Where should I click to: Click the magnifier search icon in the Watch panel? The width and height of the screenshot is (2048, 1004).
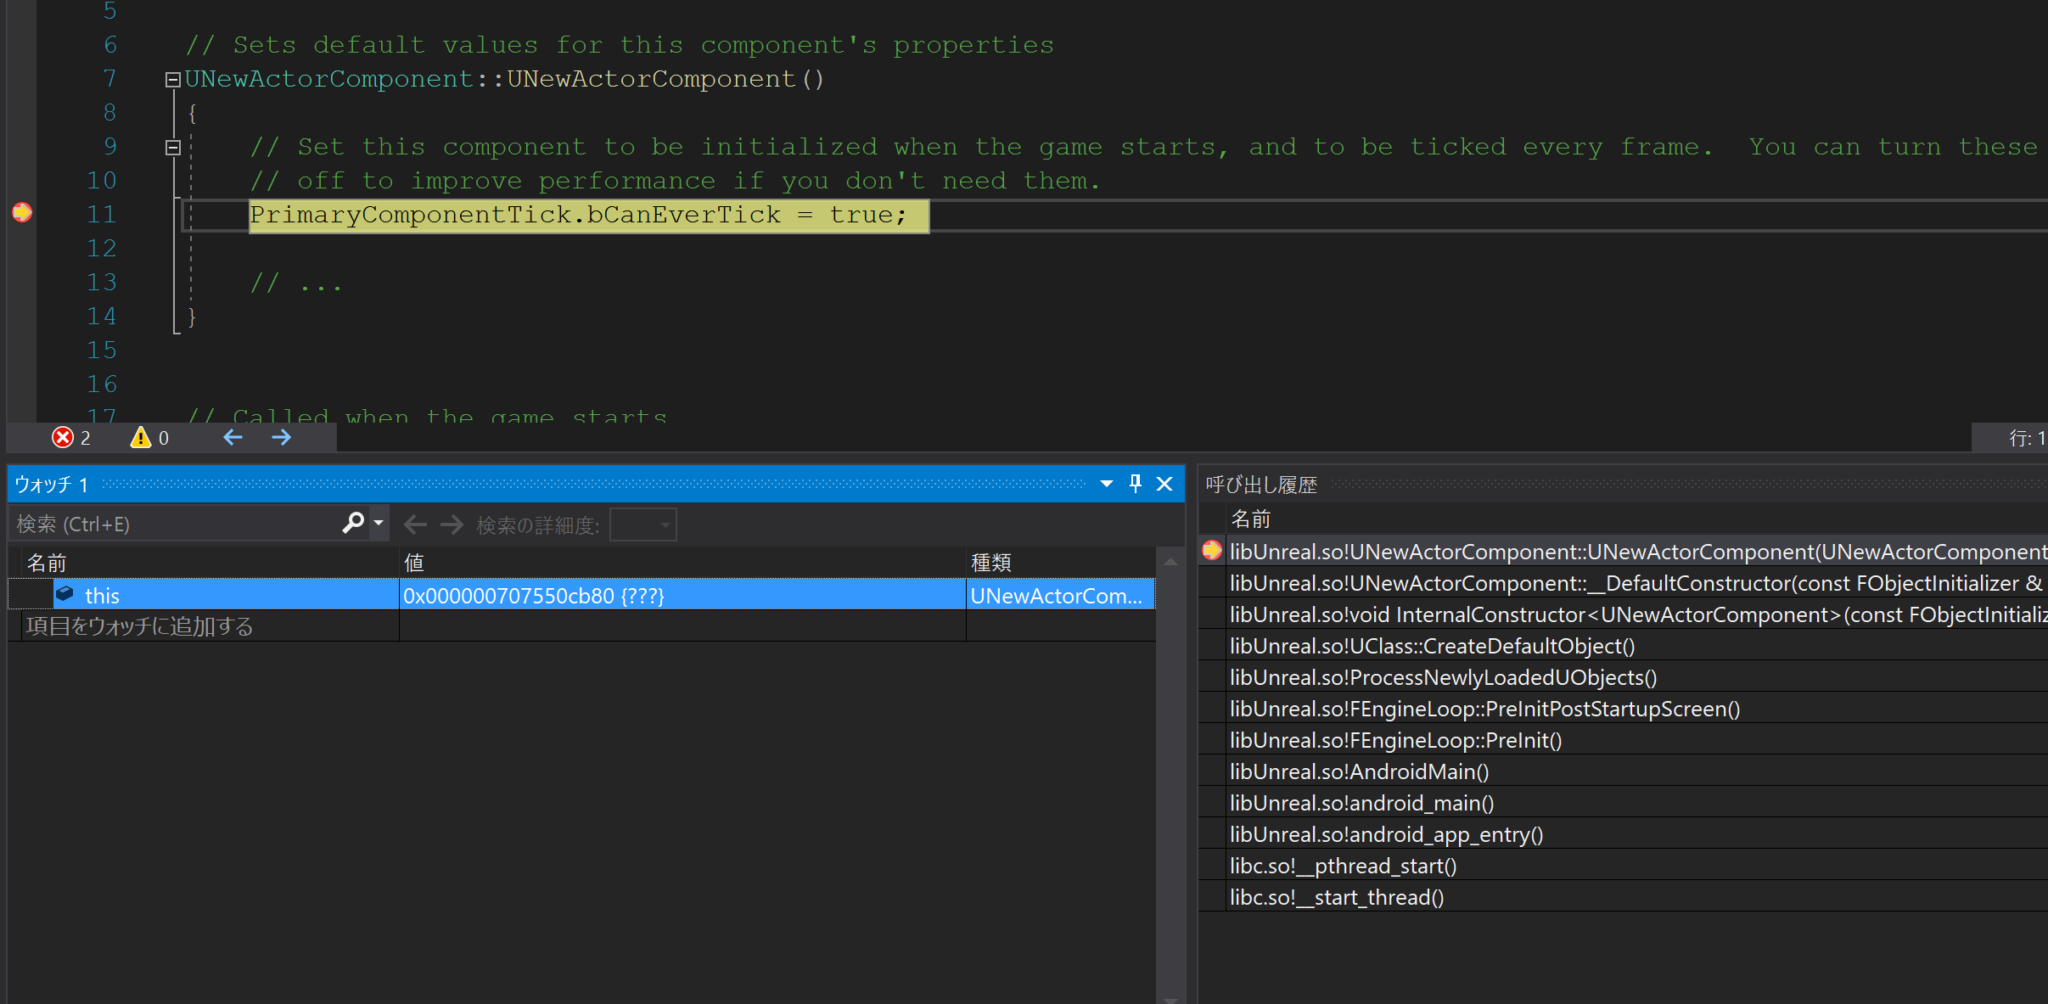click(x=354, y=523)
